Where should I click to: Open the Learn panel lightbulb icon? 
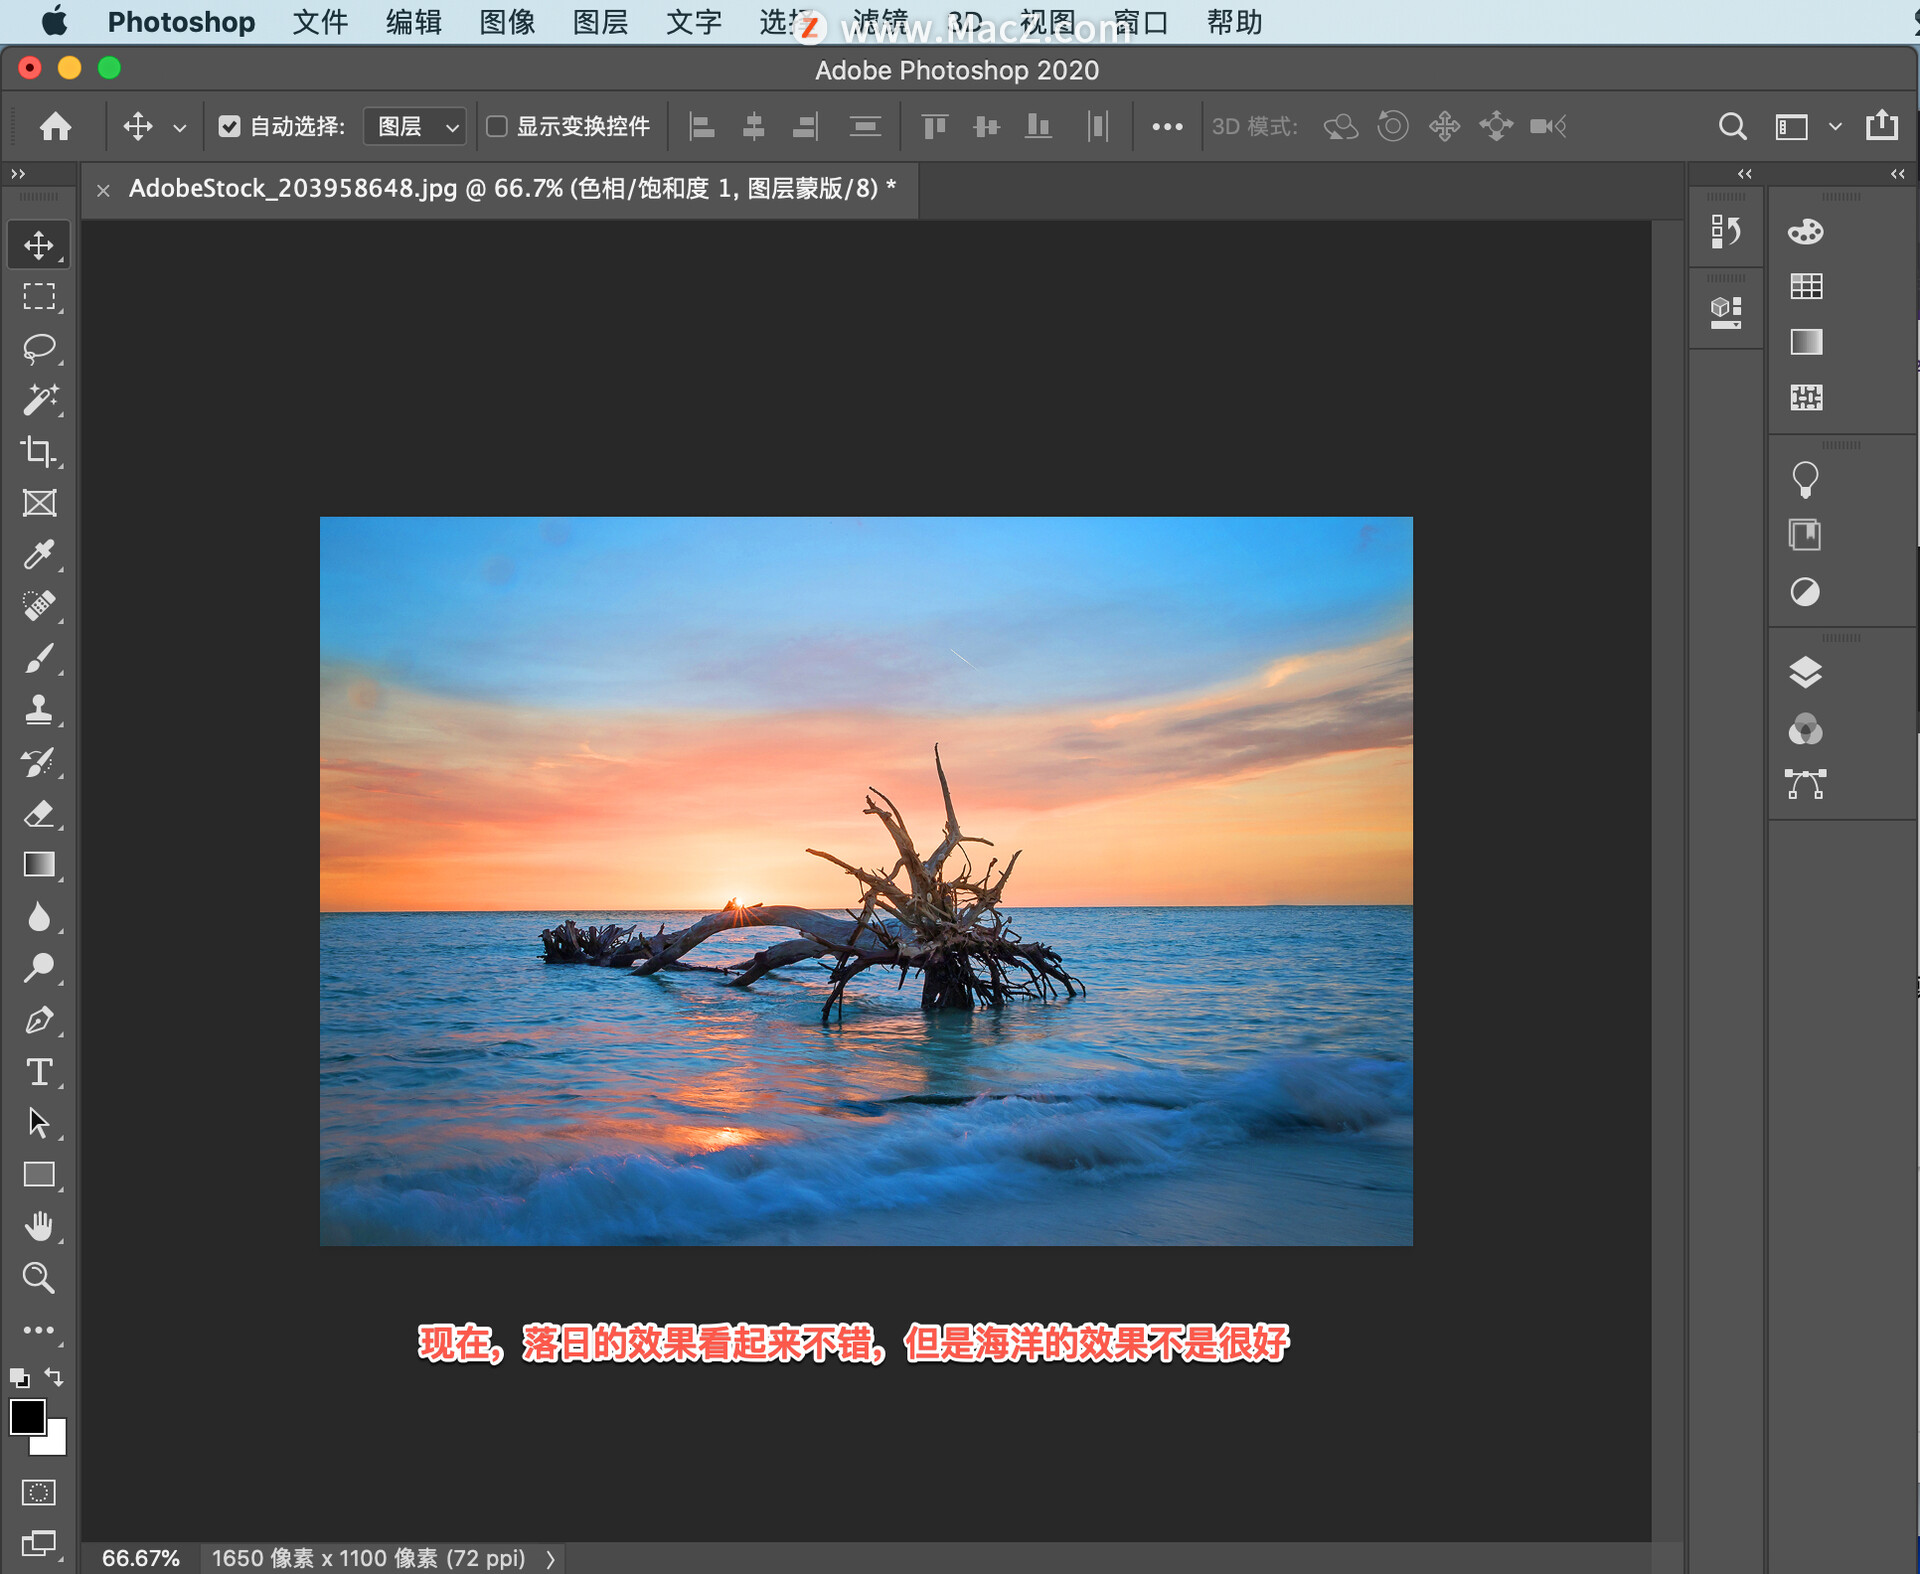point(1805,480)
